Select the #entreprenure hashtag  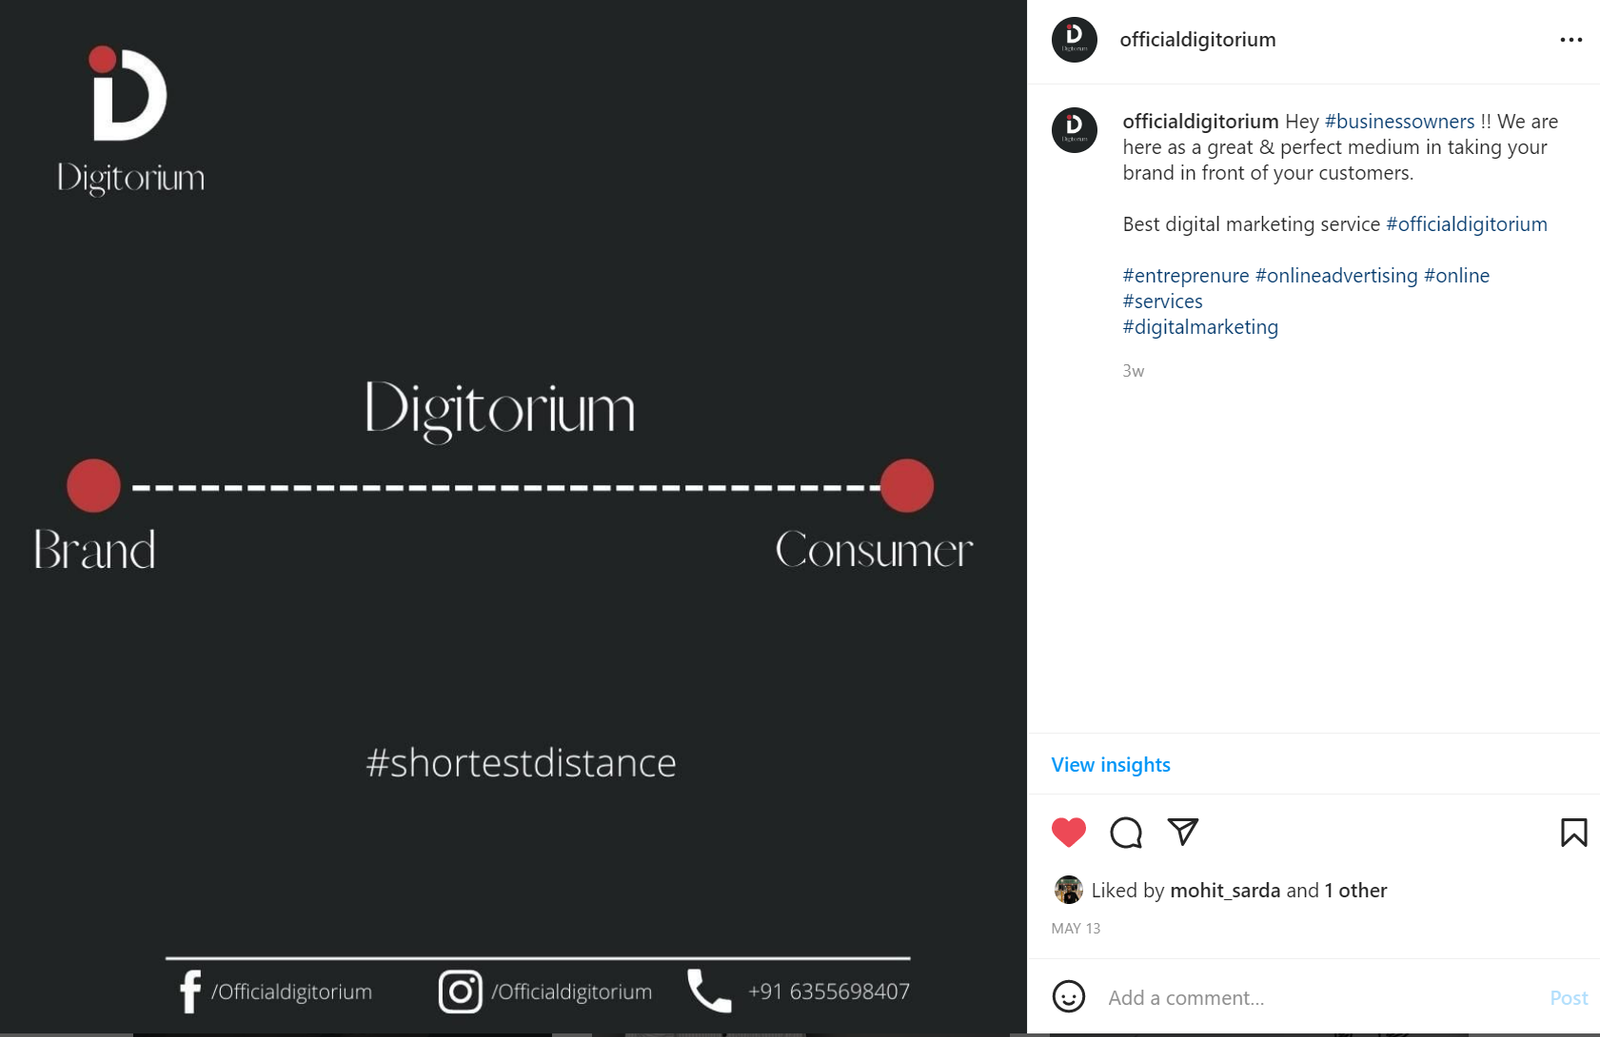pos(1185,275)
